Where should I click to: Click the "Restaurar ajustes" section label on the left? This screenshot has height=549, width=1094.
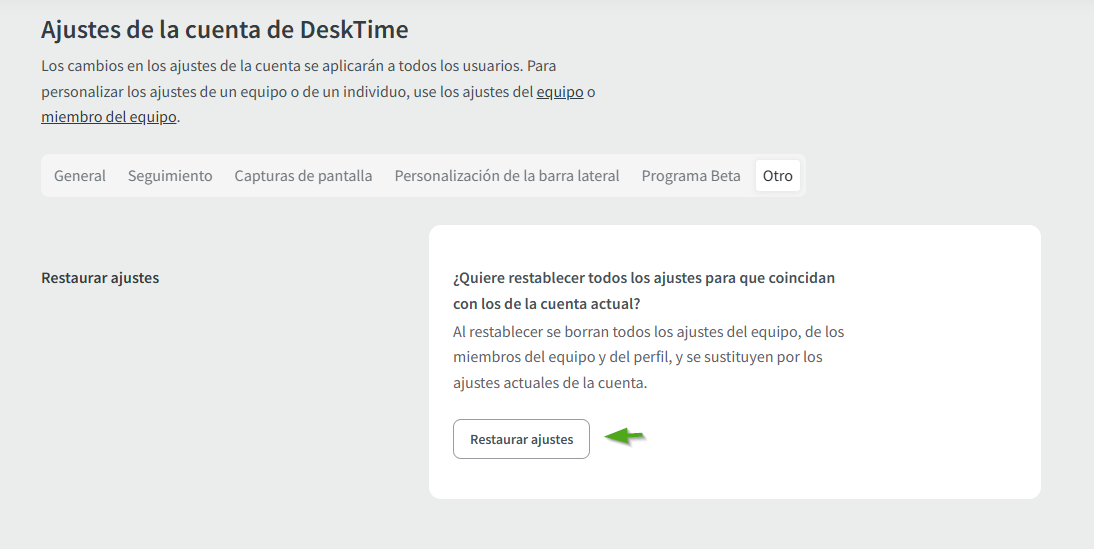(100, 278)
